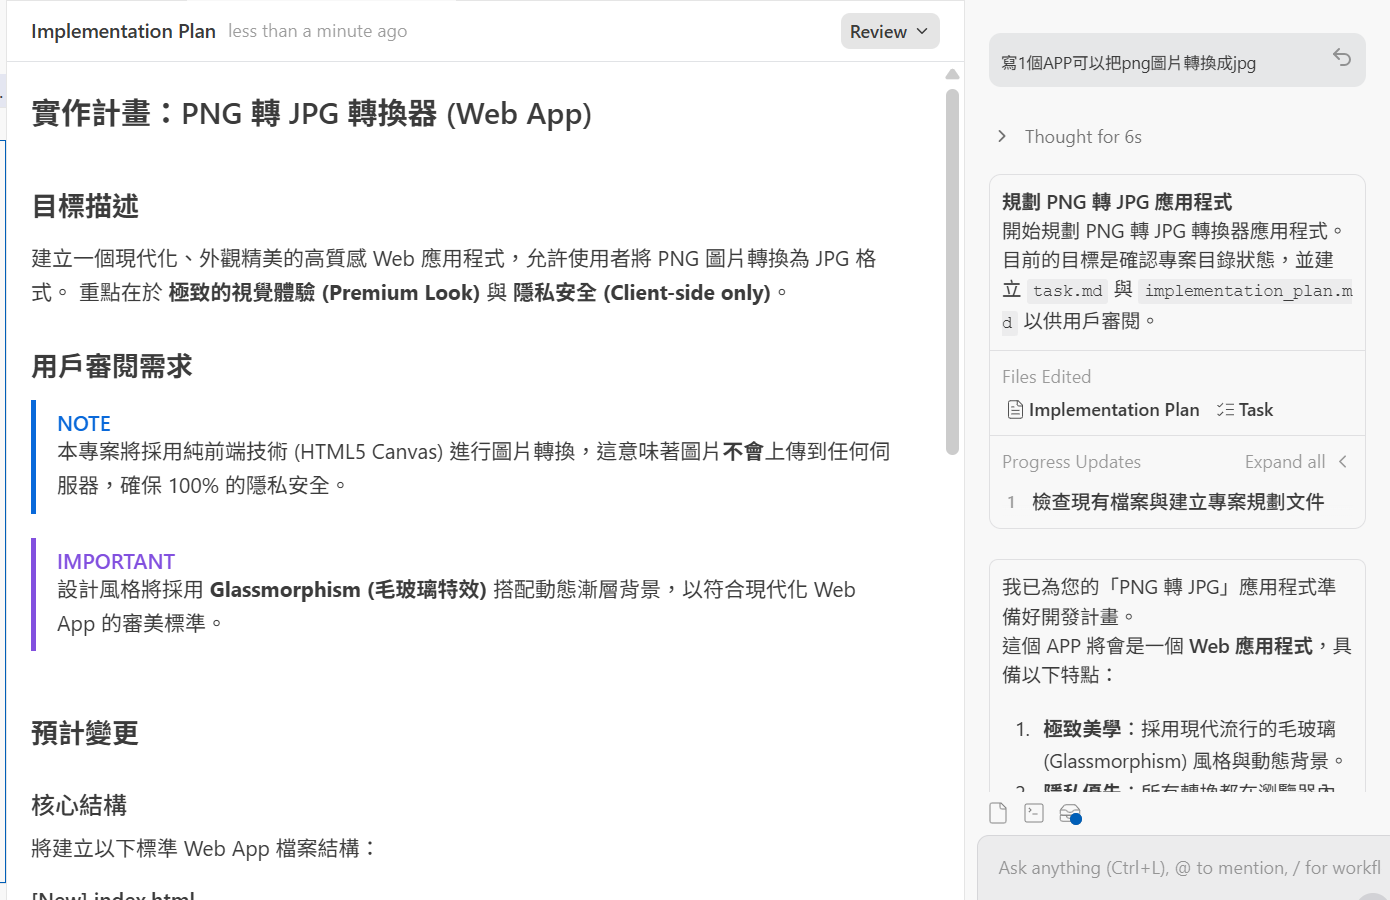Screen dimensions: 1390x900
Task: Open the terminal icon above chat input
Action: tap(1034, 813)
